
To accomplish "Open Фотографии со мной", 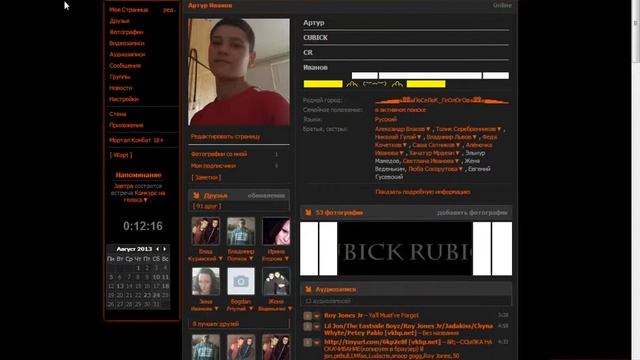I will point(219,154).
